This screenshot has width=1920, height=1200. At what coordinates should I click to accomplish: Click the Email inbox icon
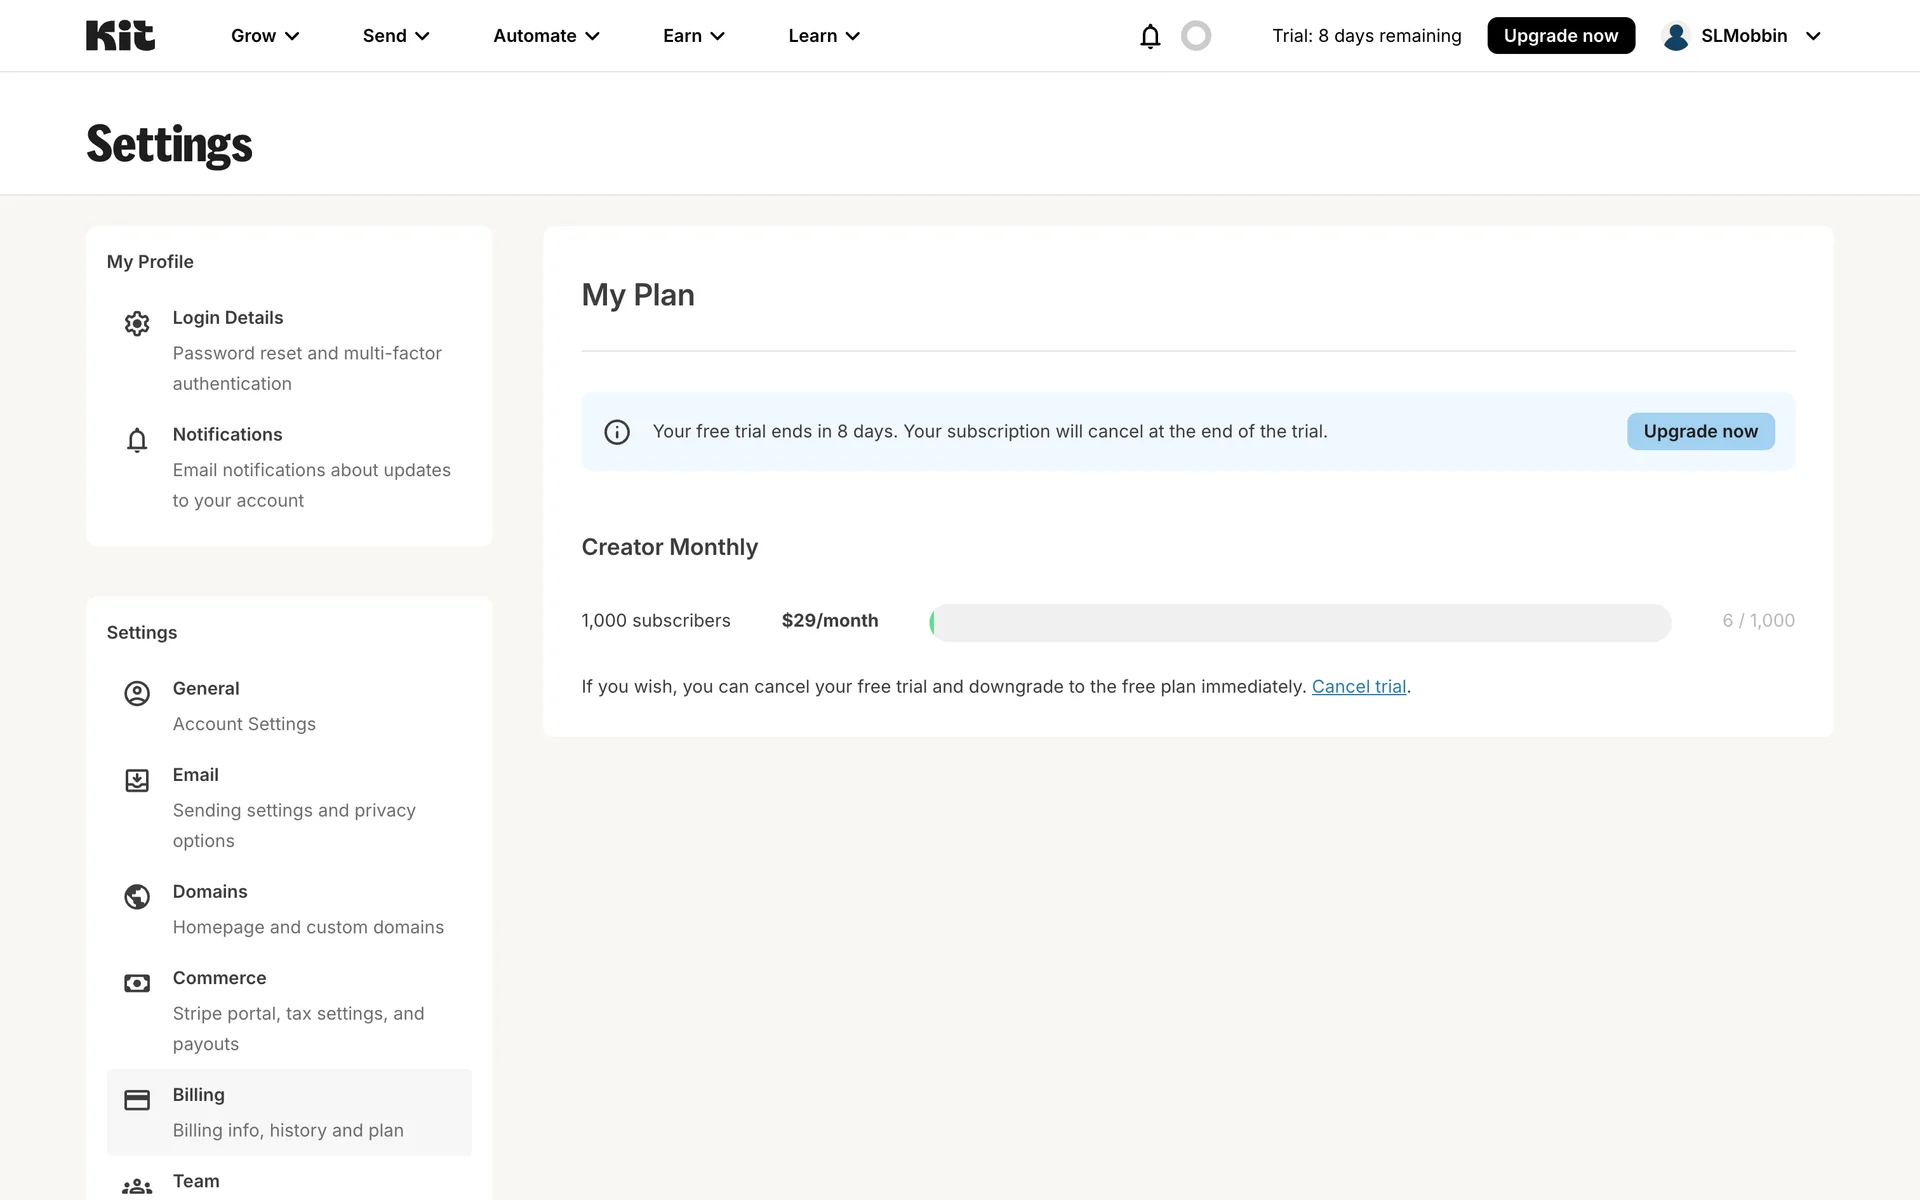tap(137, 780)
